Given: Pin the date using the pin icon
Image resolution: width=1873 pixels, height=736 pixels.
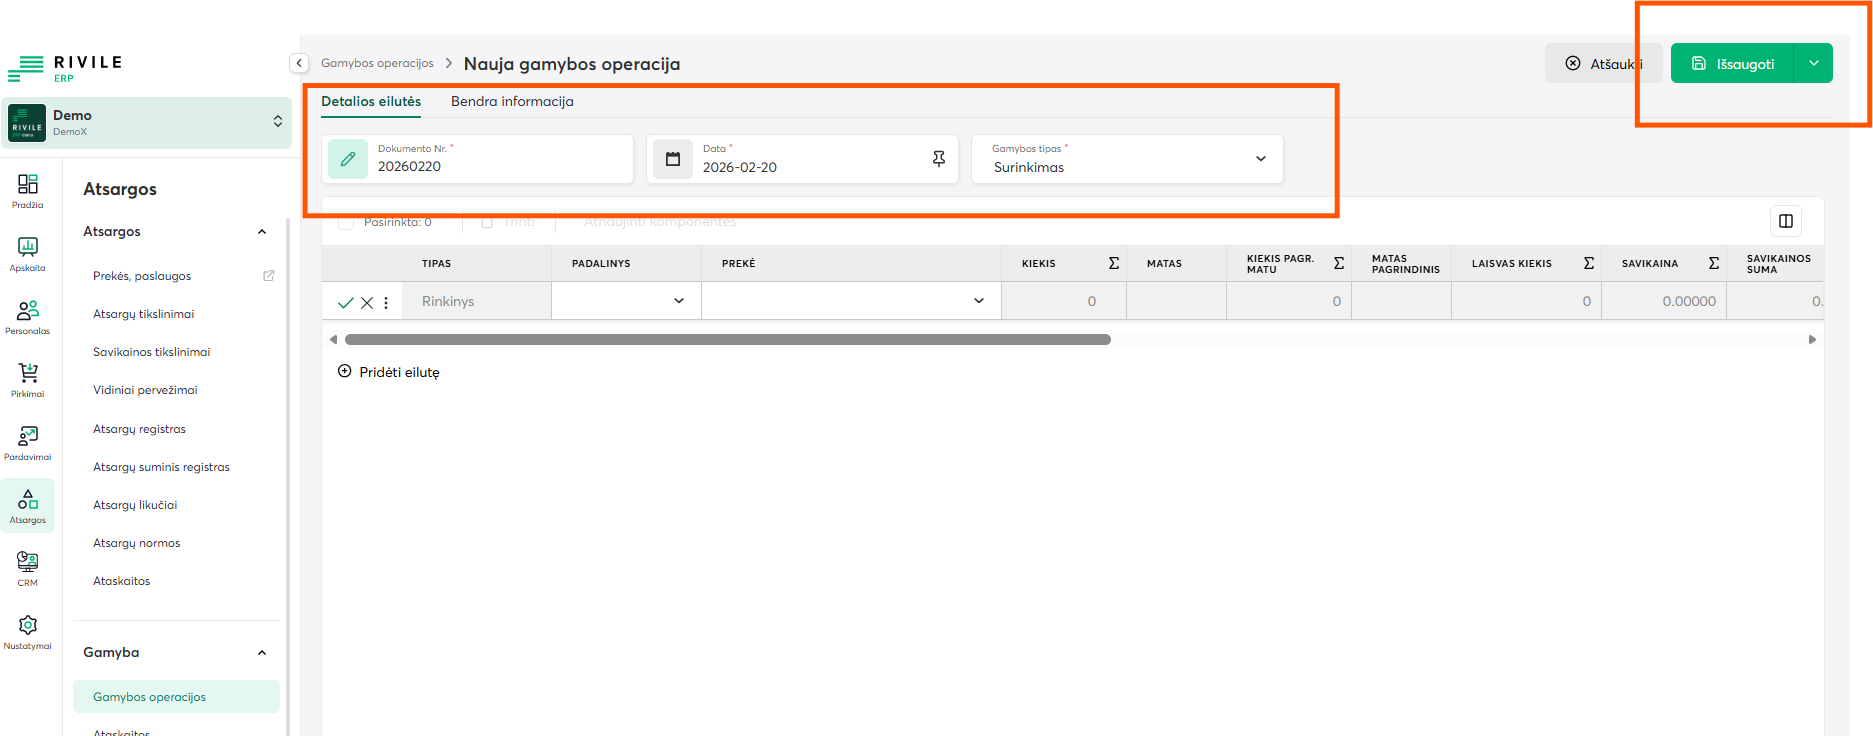Looking at the screenshot, I should pyautogui.click(x=938, y=159).
